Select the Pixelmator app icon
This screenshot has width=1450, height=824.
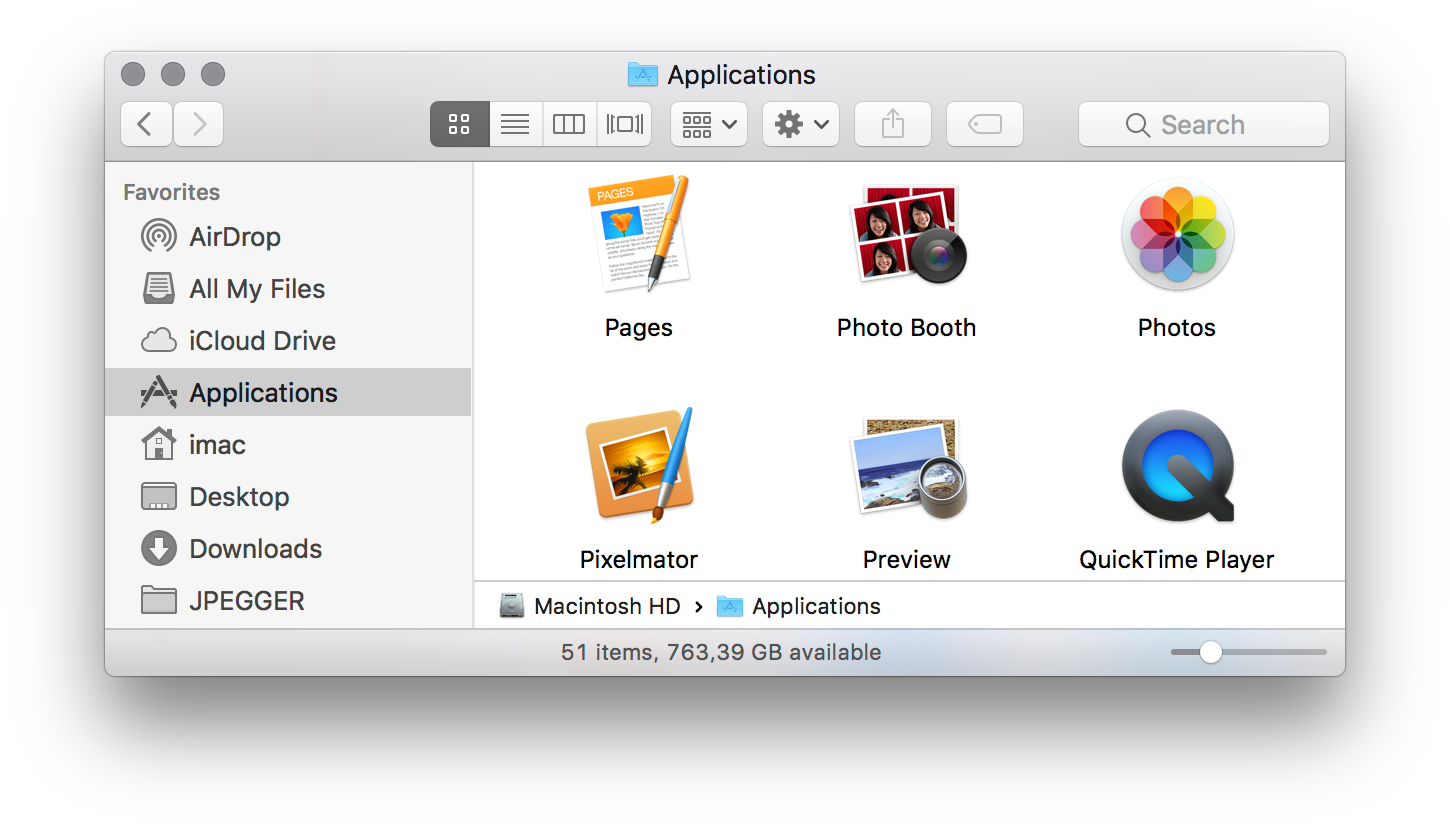638,465
